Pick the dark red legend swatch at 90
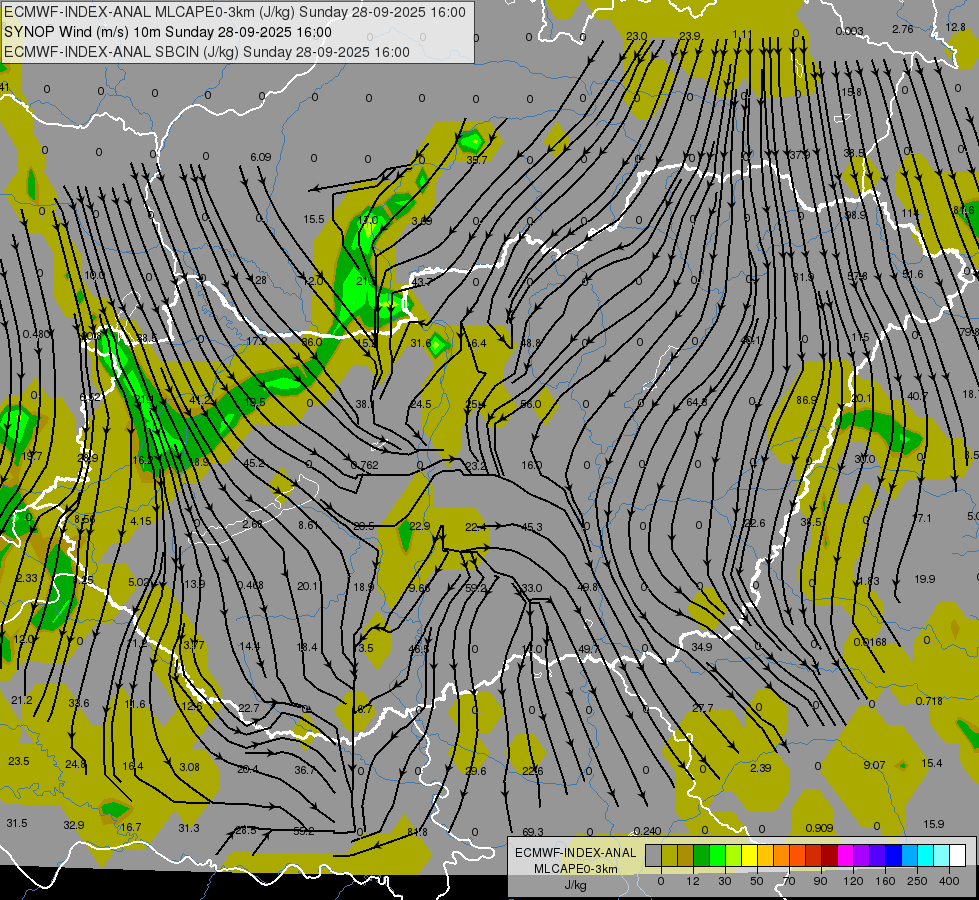Screen dimensions: 979x900 pos(829,856)
